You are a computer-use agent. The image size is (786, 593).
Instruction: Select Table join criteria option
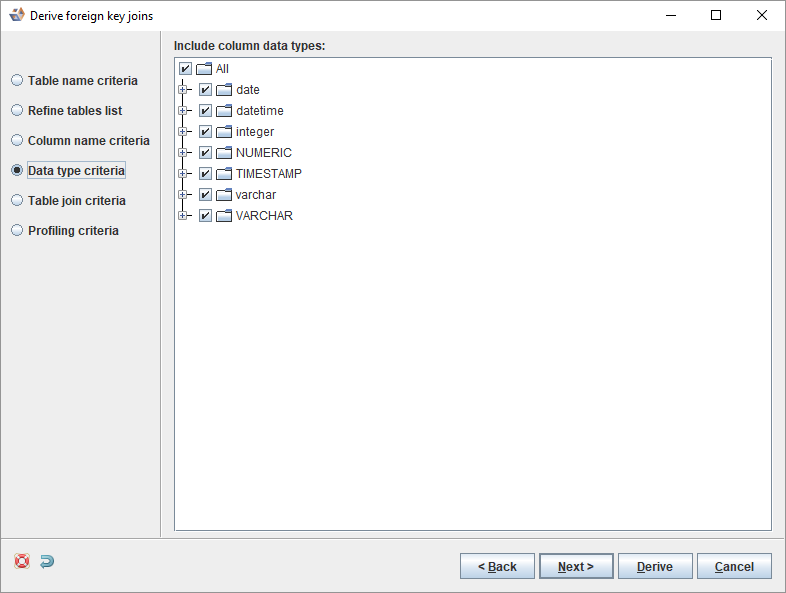tap(17, 201)
